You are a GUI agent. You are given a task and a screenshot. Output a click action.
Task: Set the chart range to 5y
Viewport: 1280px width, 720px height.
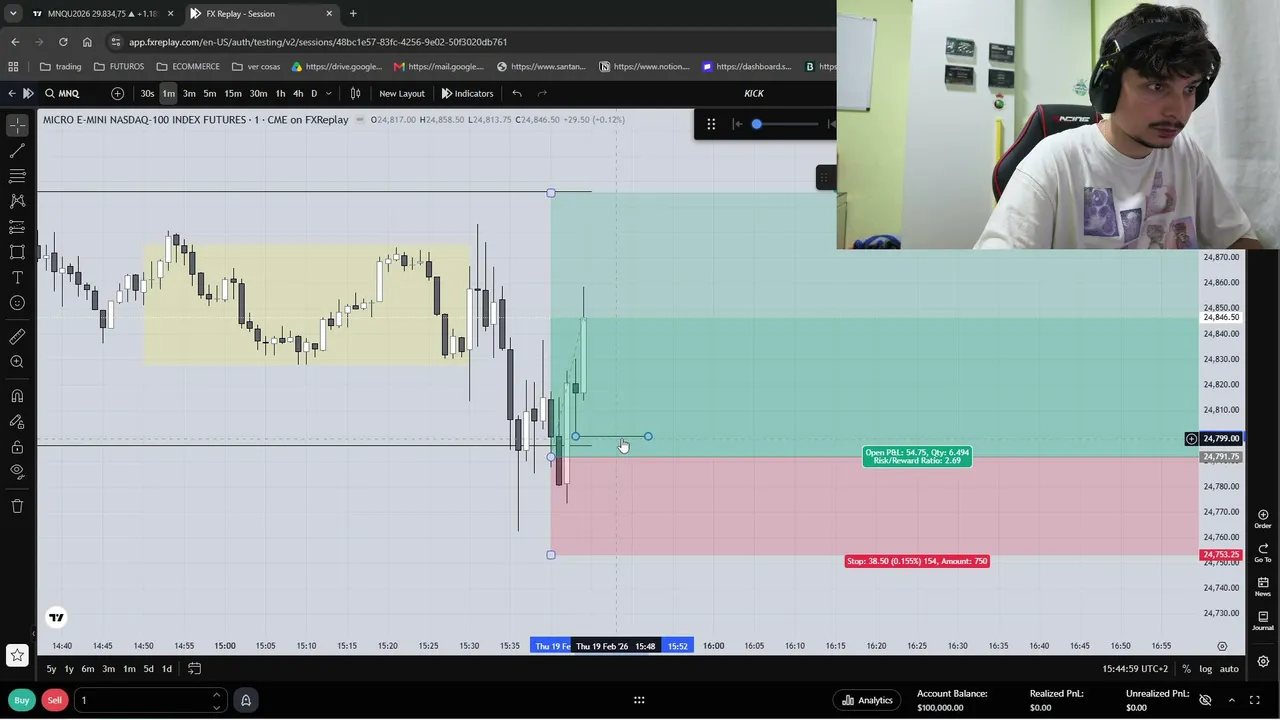pyautogui.click(x=51, y=669)
